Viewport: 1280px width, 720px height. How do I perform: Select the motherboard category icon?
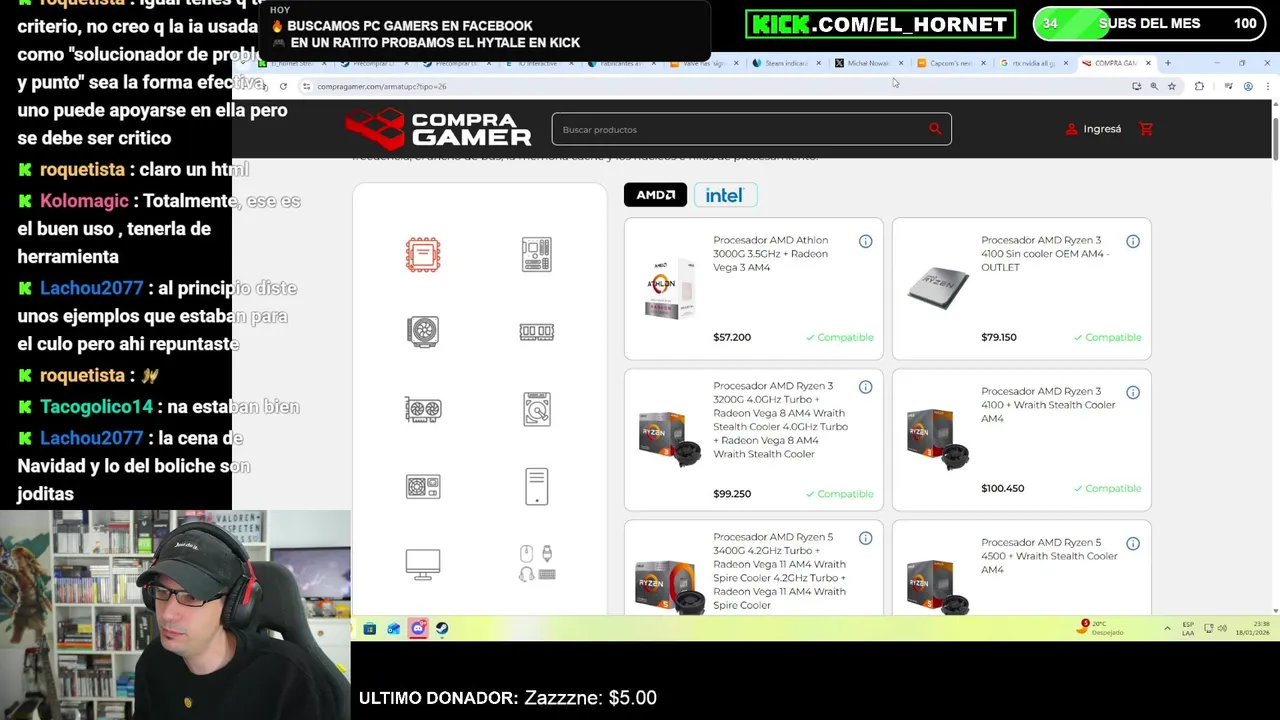[537, 255]
